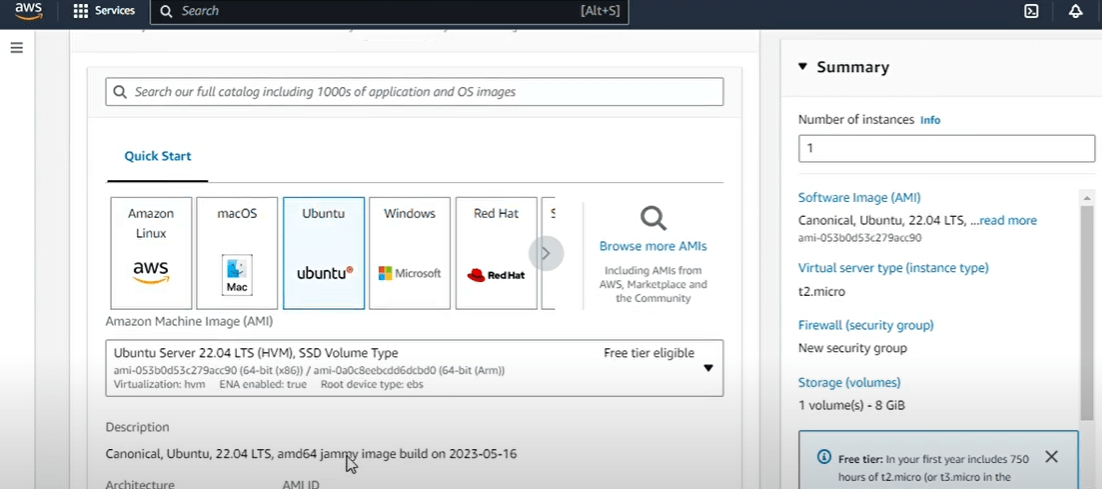Switch to the Quick Start tab

pos(158,156)
